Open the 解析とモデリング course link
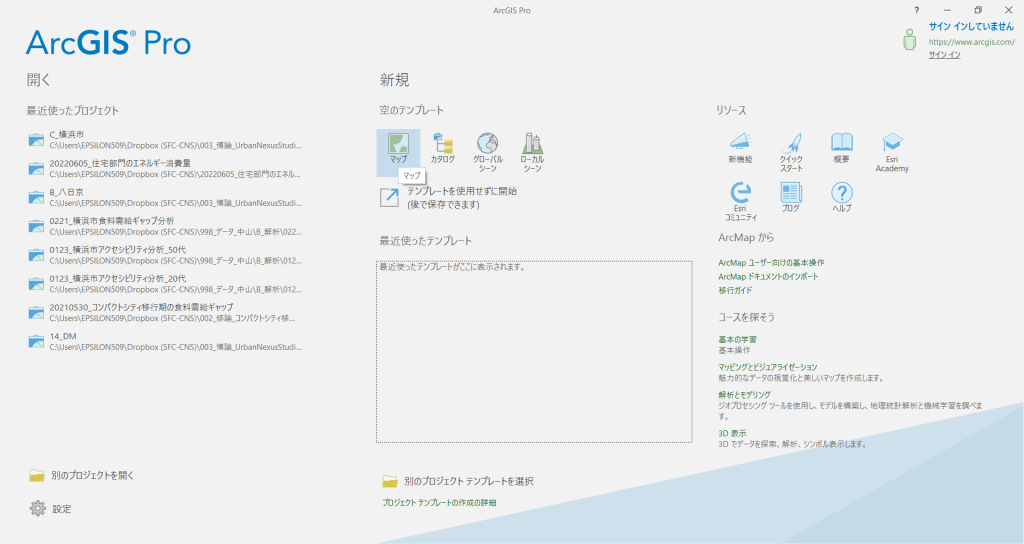Image resolution: width=1024 pixels, height=544 pixels. tap(744, 394)
